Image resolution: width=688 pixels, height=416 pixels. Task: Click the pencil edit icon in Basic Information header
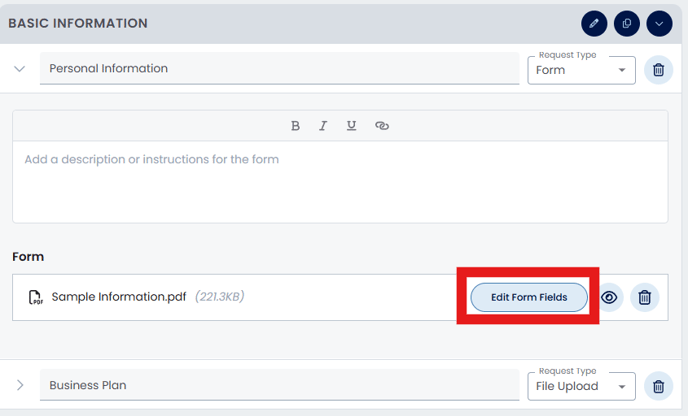(594, 24)
